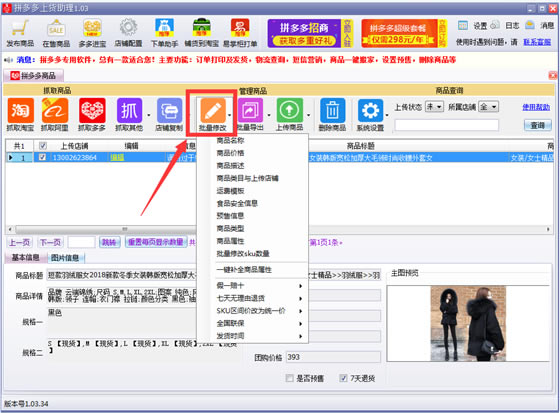Open the 铺货到淘宝 icon
Screen dimensions: 560x413
pos(202,32)
